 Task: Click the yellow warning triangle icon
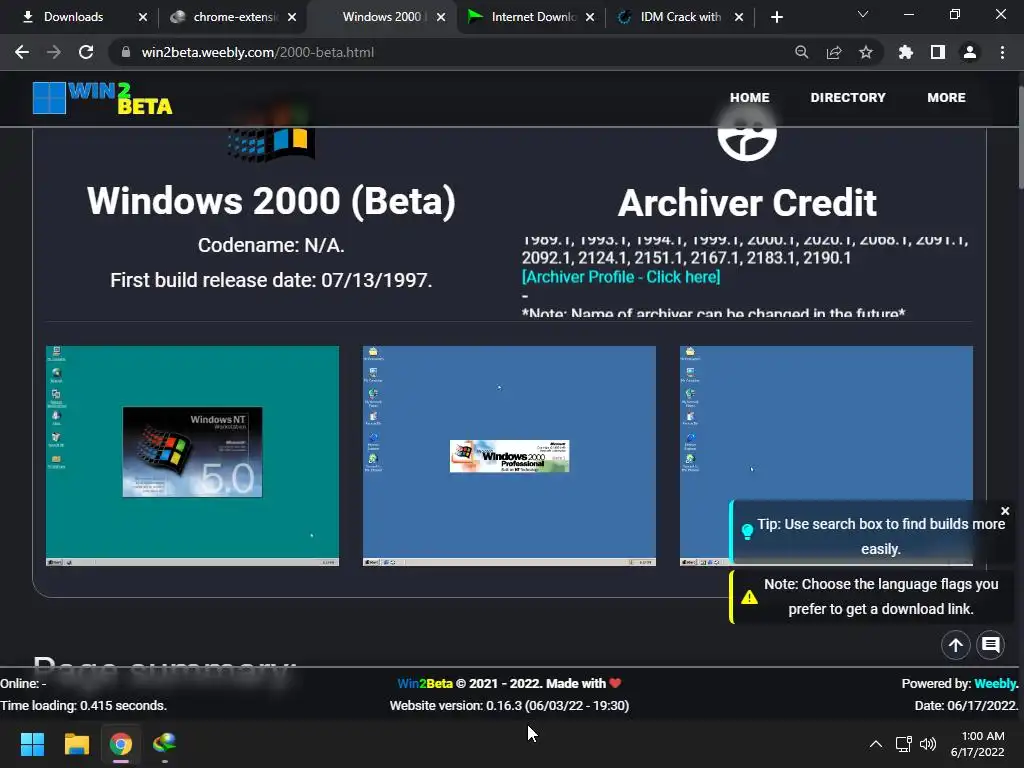pyautogui.click(x=749, y=597)
